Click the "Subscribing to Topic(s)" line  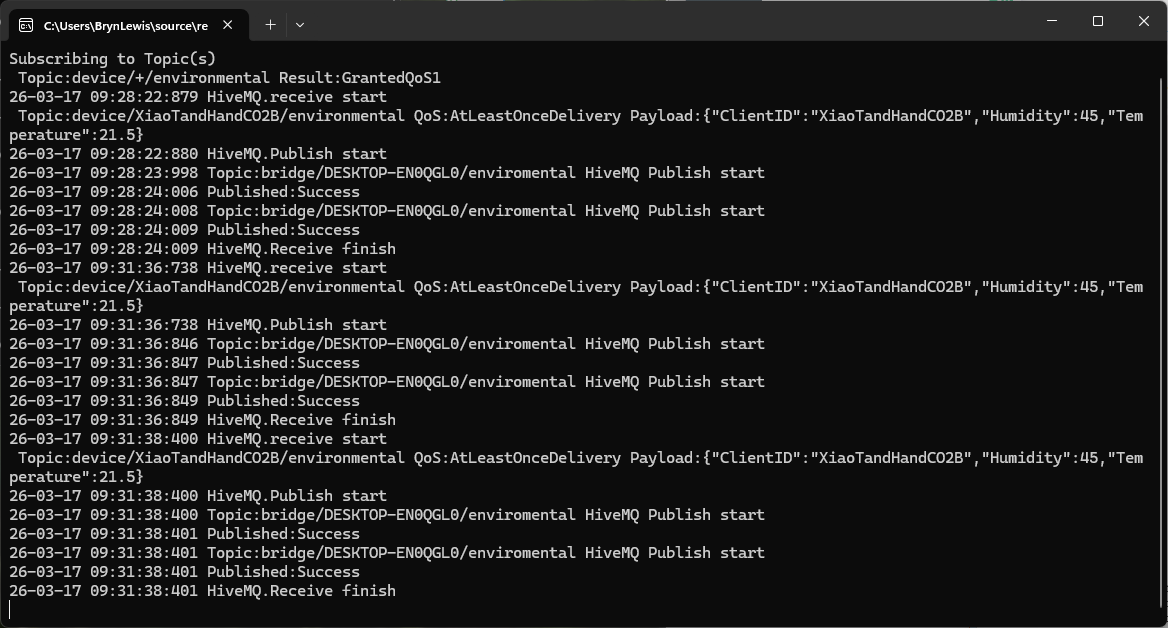113,59
